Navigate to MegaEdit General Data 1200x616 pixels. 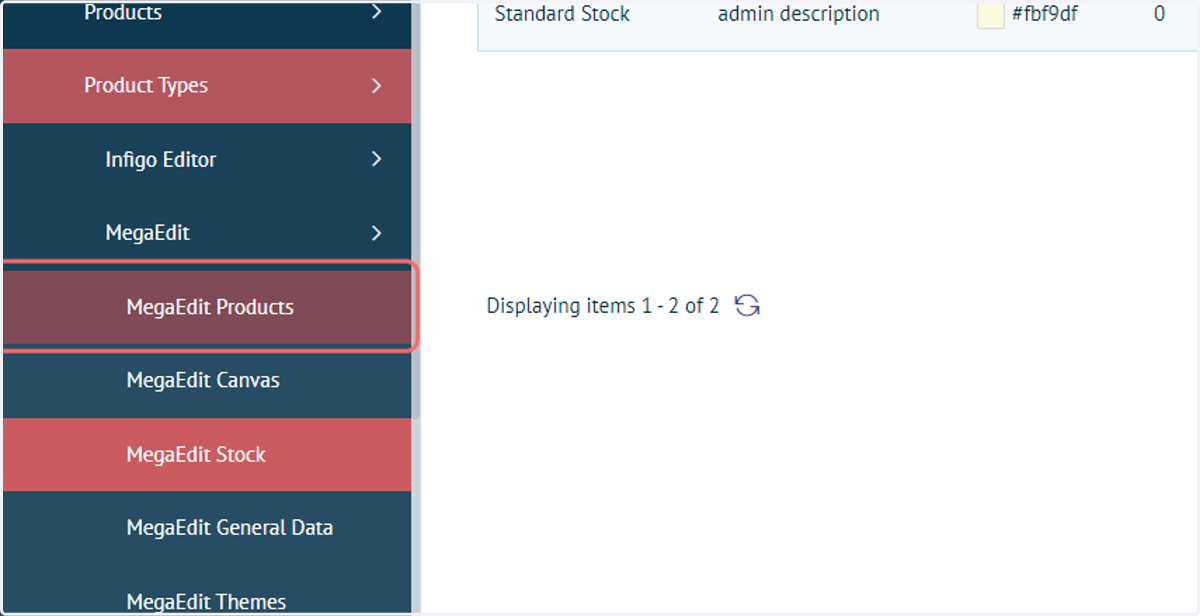pos(207,528)
